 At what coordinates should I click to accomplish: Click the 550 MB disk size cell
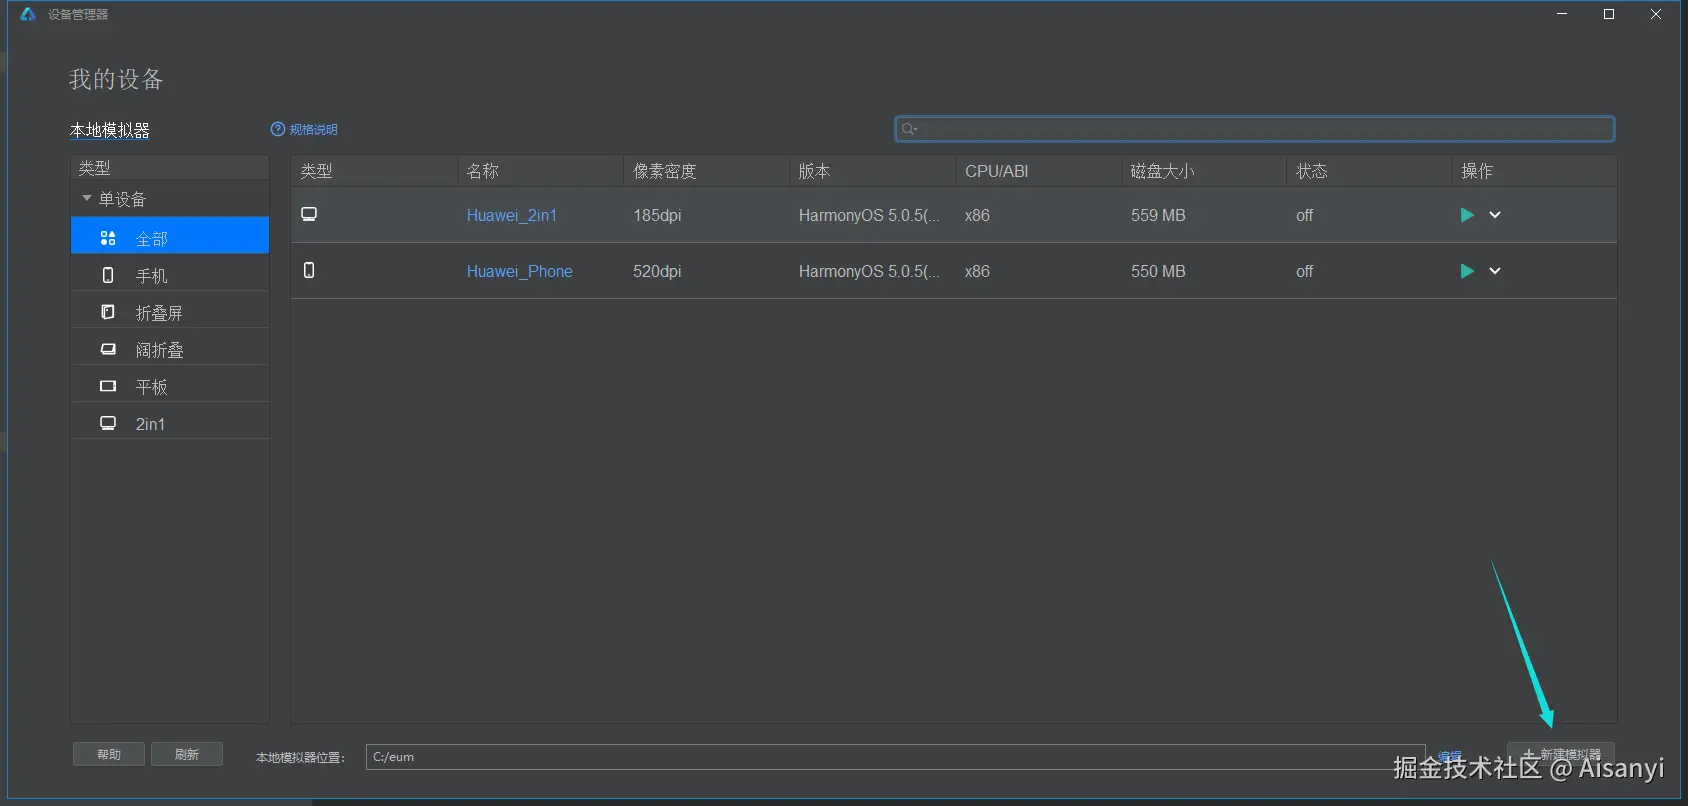(x=1158, y=271)
